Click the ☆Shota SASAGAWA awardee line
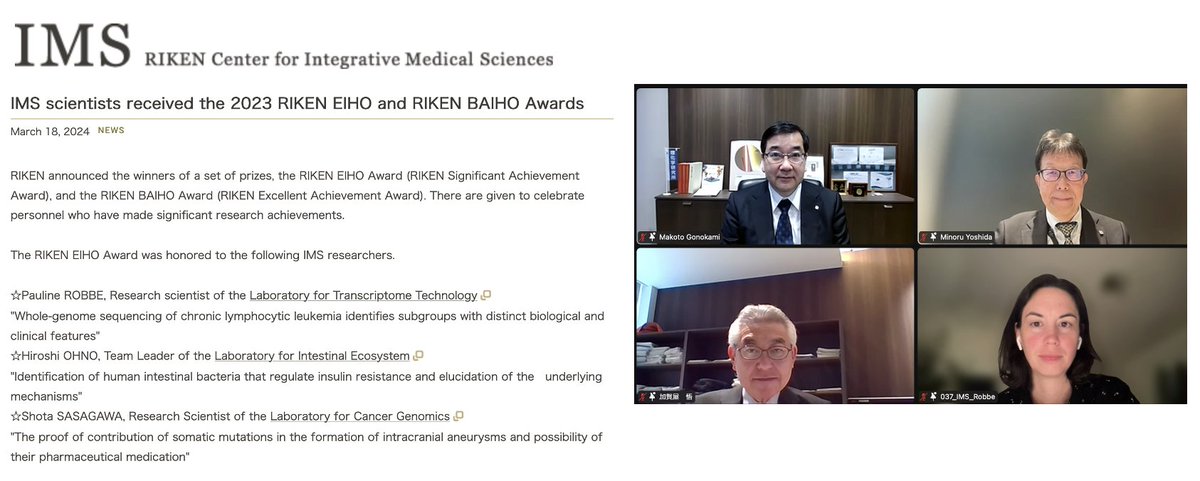 point(237,416)
